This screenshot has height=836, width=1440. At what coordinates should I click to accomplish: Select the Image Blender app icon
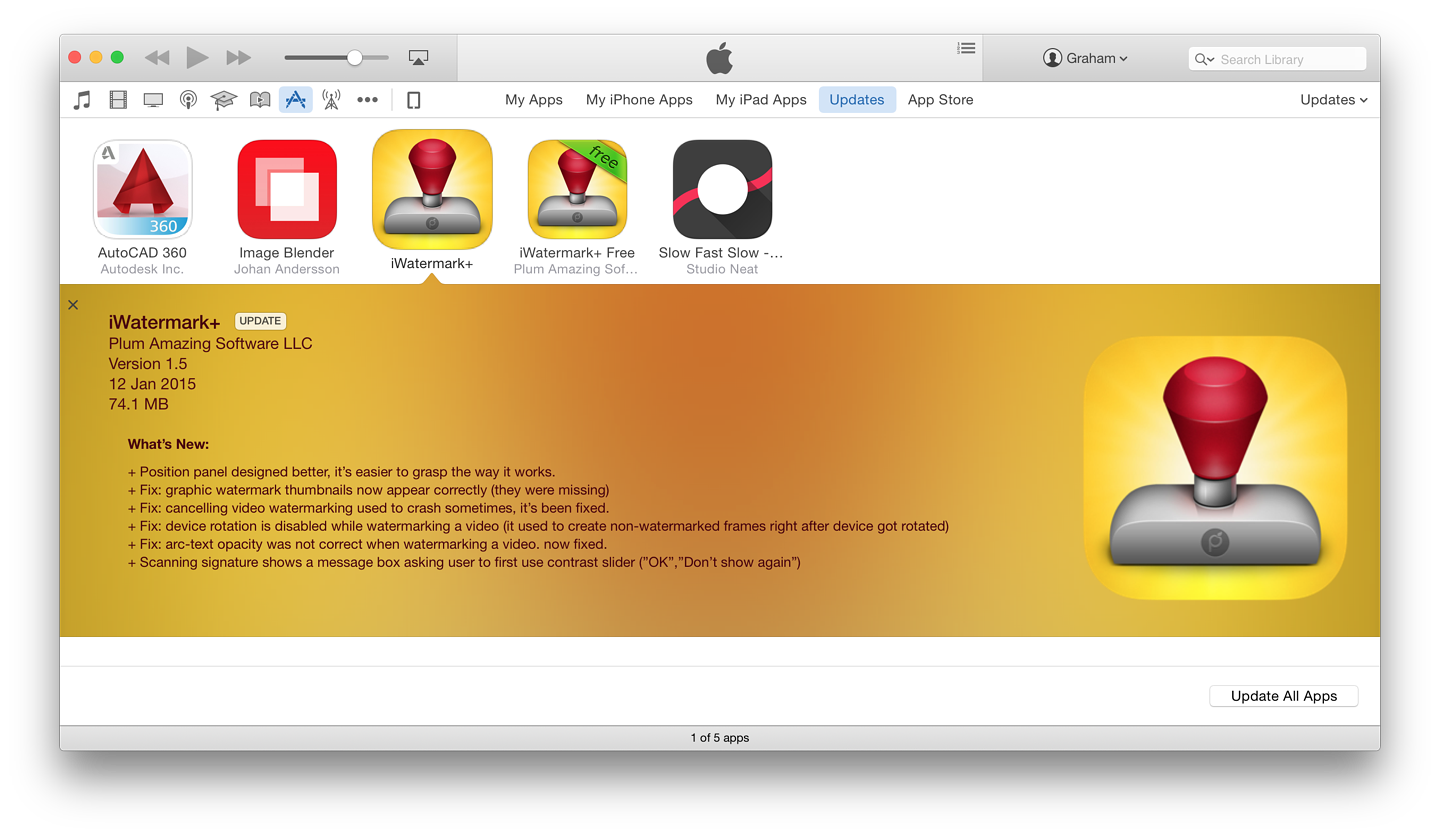click(287, 189)
